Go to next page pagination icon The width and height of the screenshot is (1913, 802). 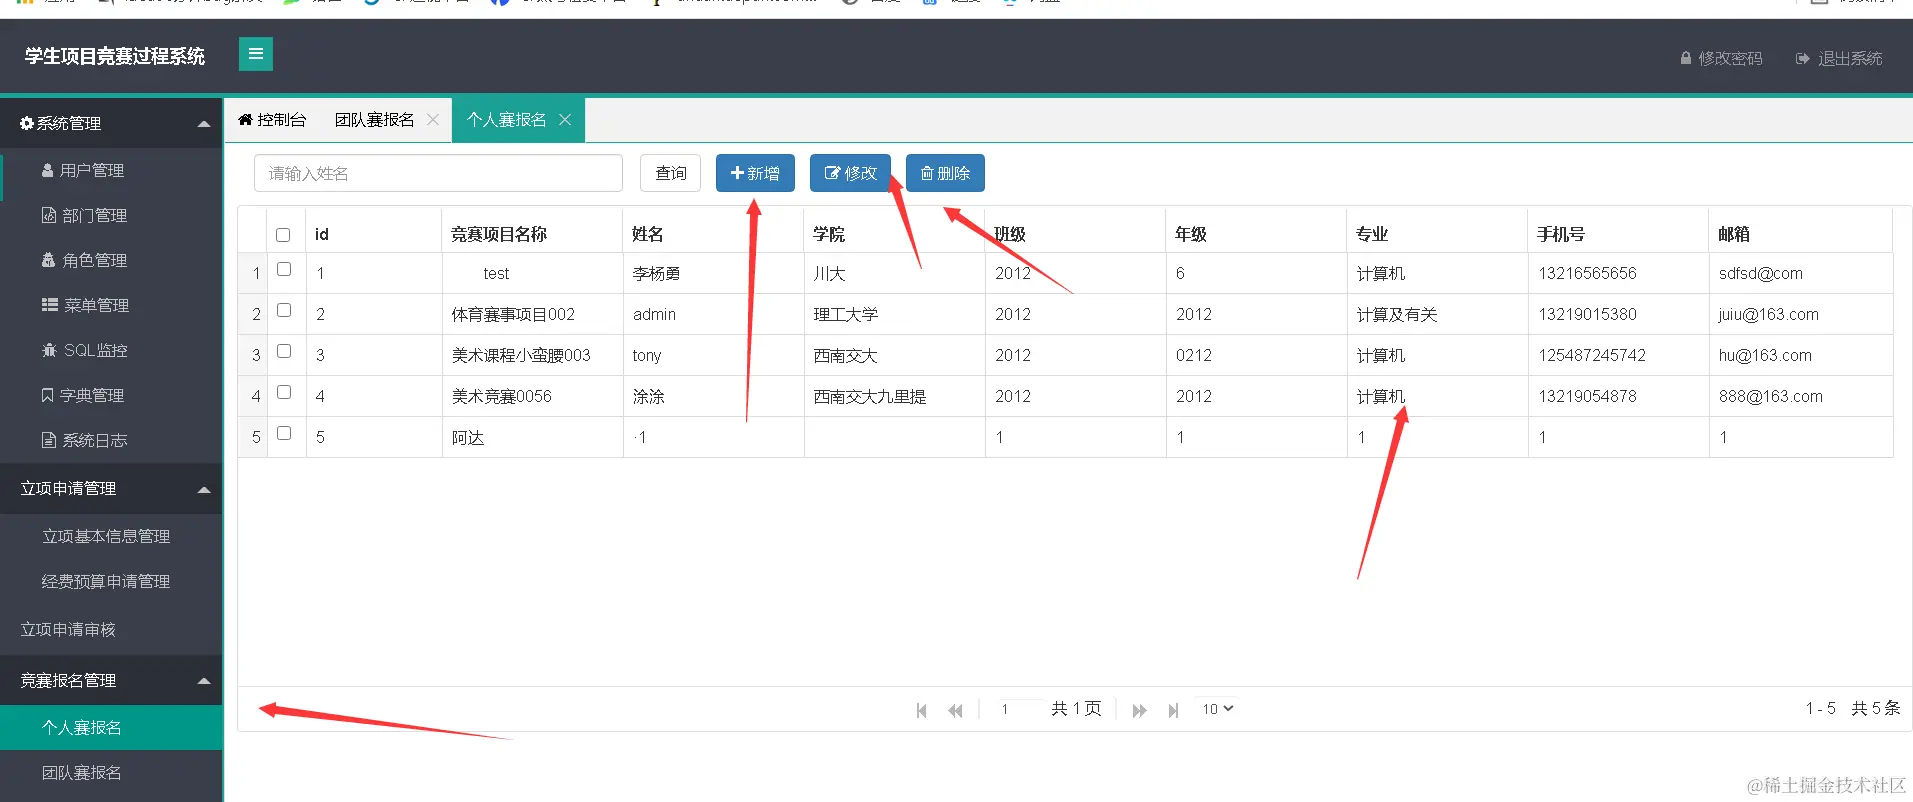point(1139,710)
